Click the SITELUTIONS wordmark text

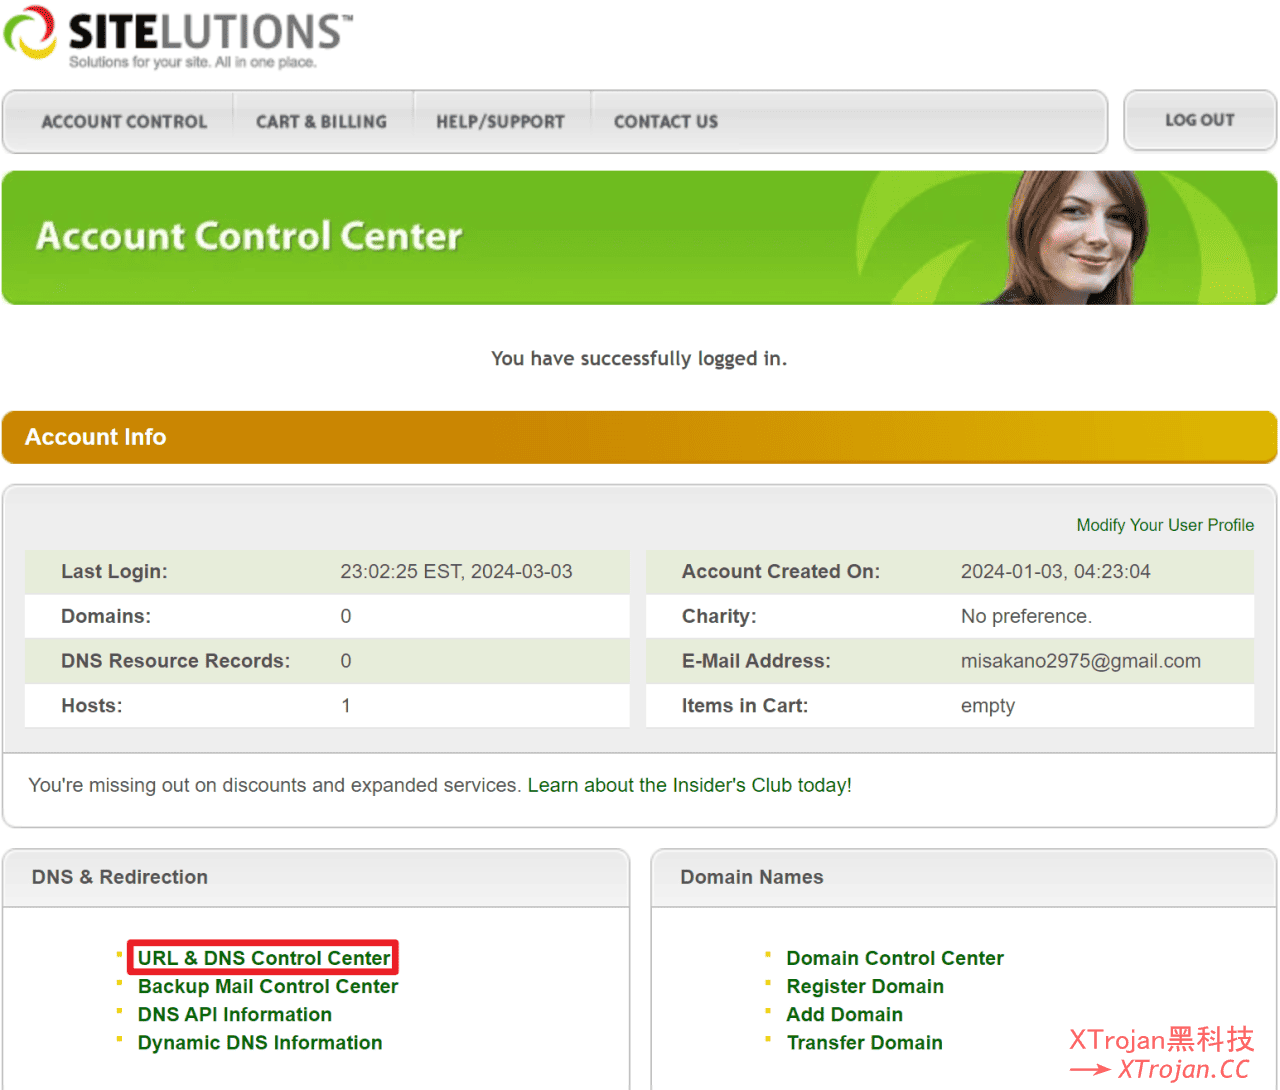pos(210,32)
